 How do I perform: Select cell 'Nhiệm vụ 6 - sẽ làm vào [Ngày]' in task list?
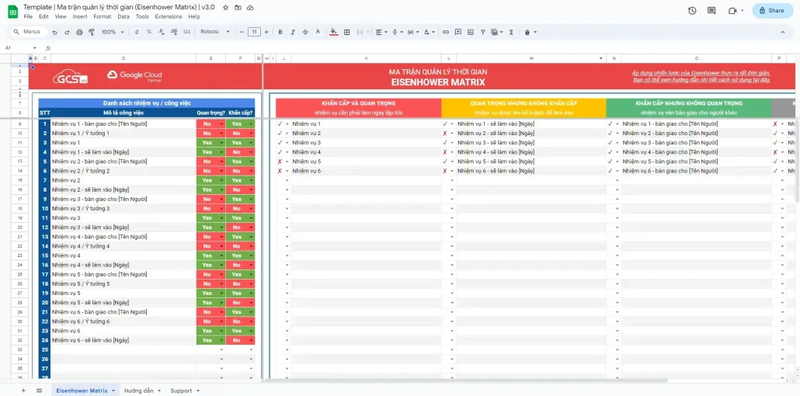(x=123, y=340)
